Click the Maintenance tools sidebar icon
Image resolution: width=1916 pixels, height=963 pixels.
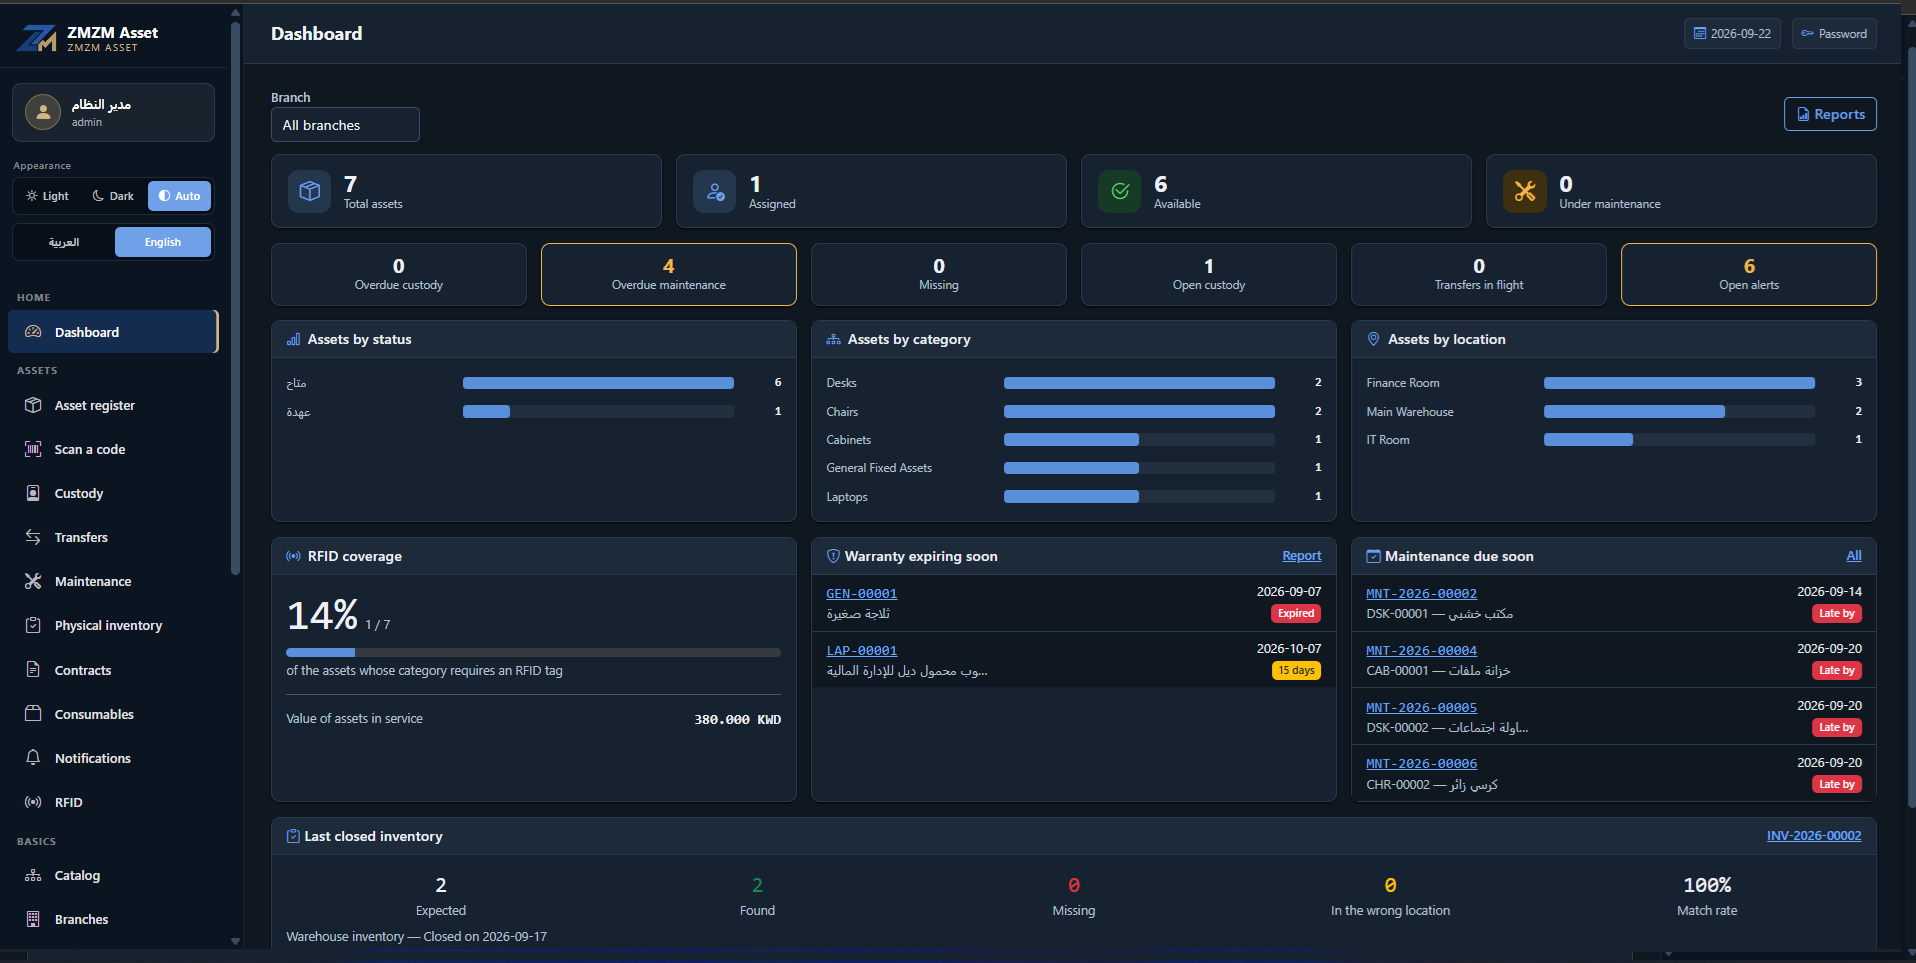tap(33, 581)
